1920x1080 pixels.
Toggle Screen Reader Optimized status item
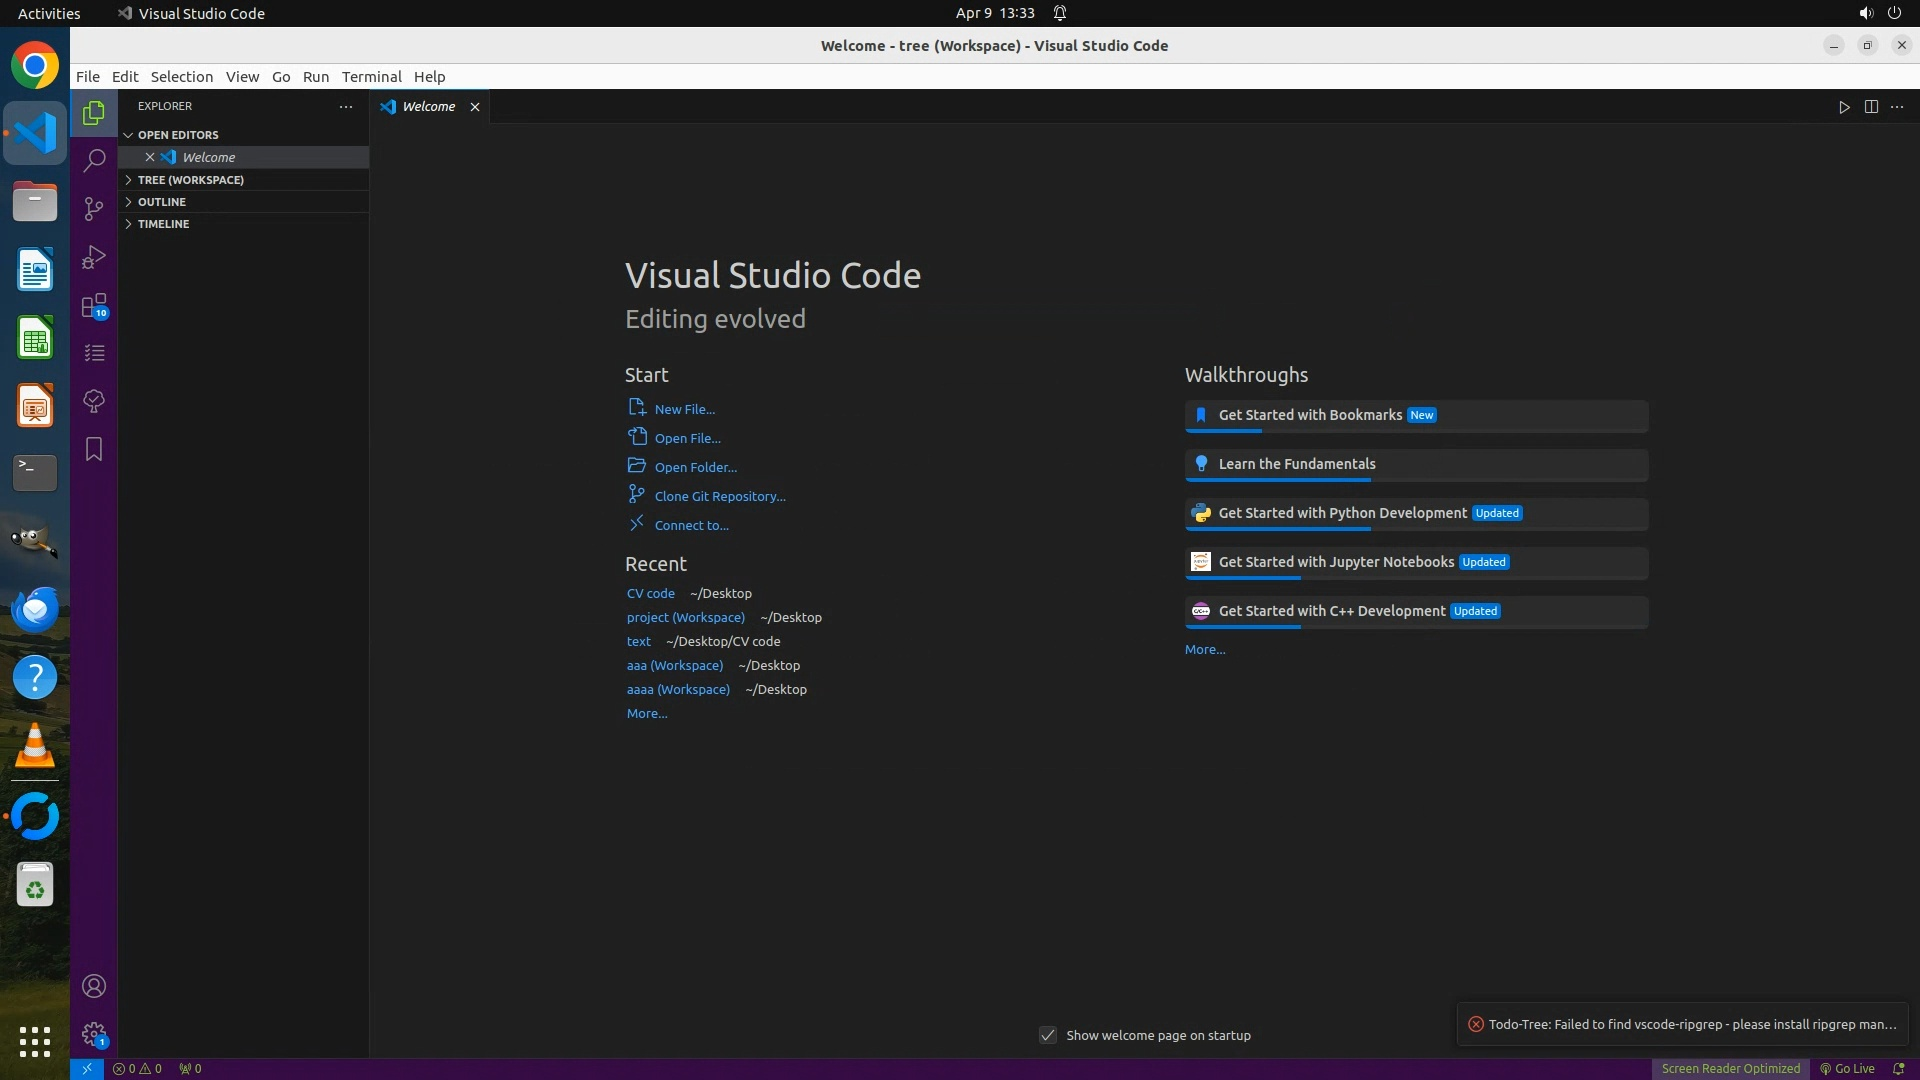coord(1730,1068)
